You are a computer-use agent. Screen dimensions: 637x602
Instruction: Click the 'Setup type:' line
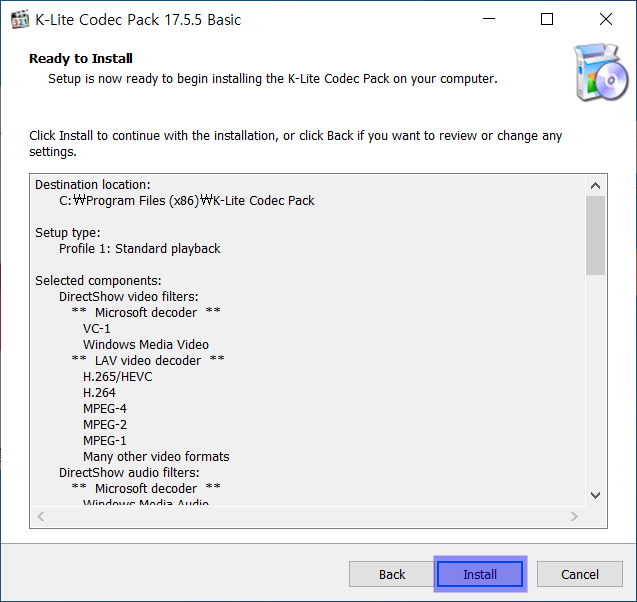(67, 233)
